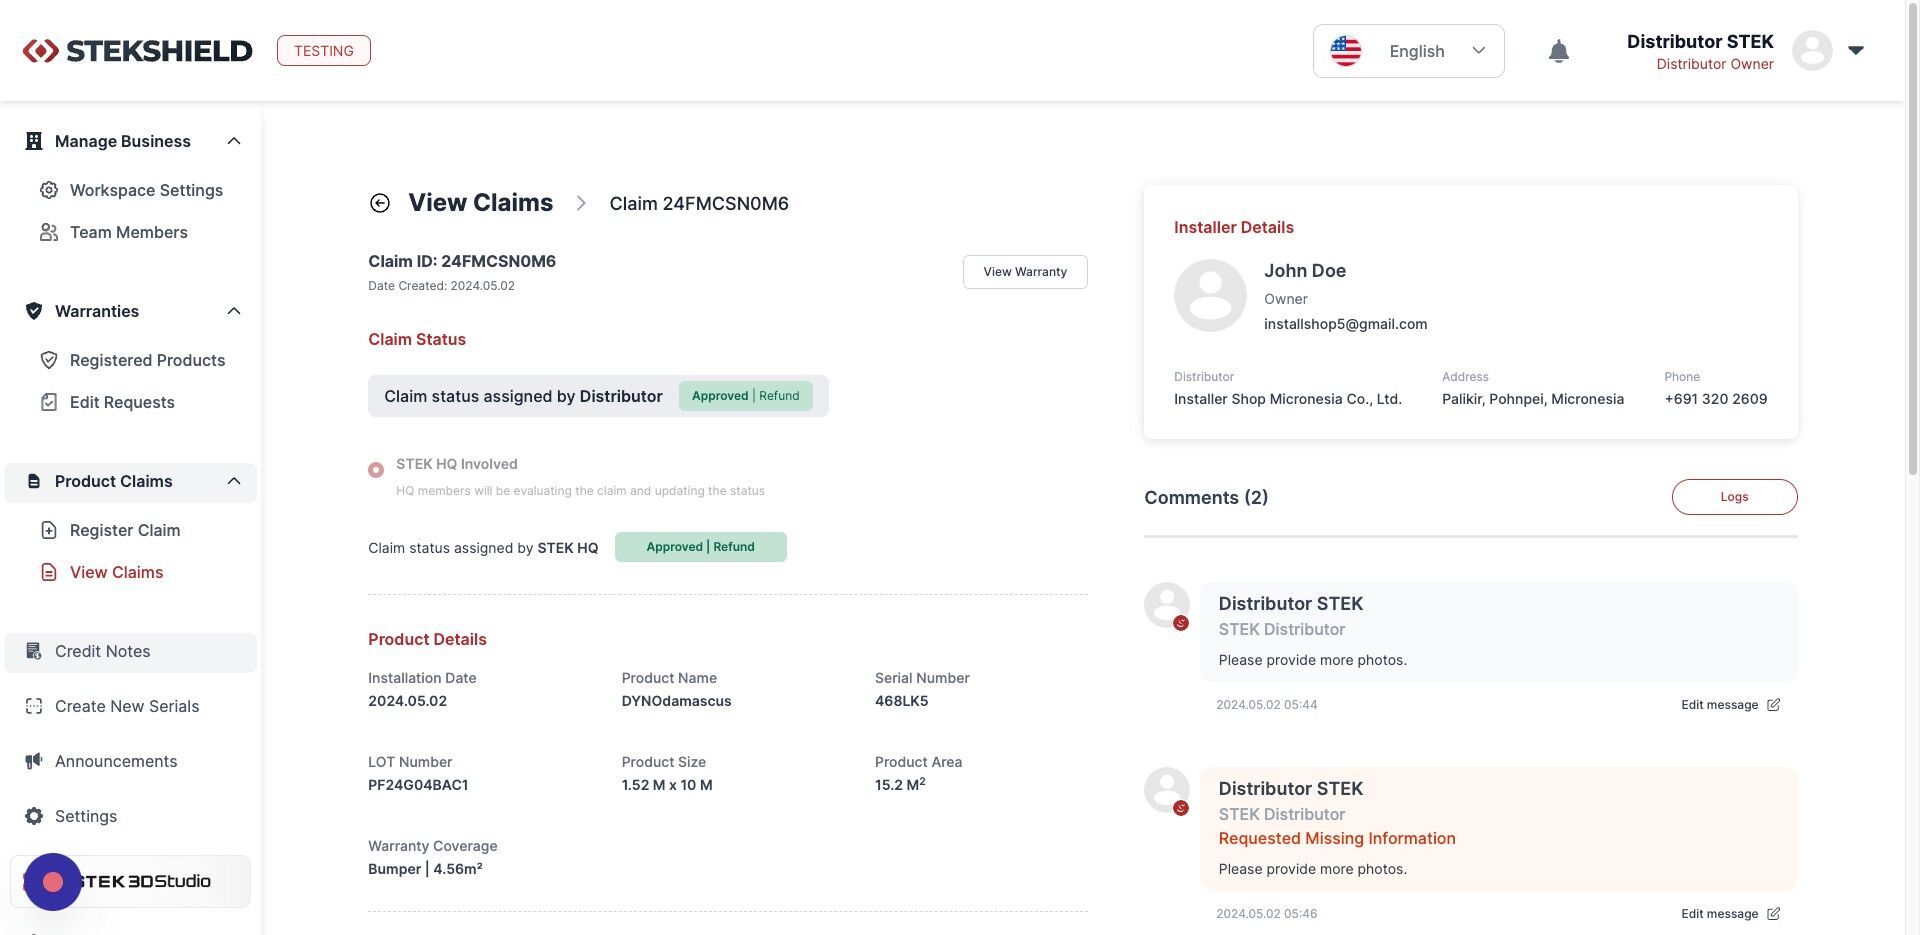Click the View Claims document icon

(x=49, y=572)
